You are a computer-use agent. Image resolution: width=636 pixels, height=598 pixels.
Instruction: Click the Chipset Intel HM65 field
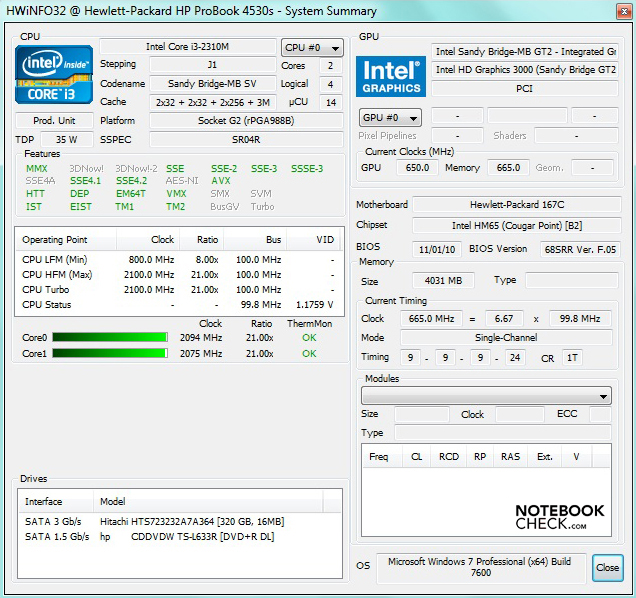(517, 225)
